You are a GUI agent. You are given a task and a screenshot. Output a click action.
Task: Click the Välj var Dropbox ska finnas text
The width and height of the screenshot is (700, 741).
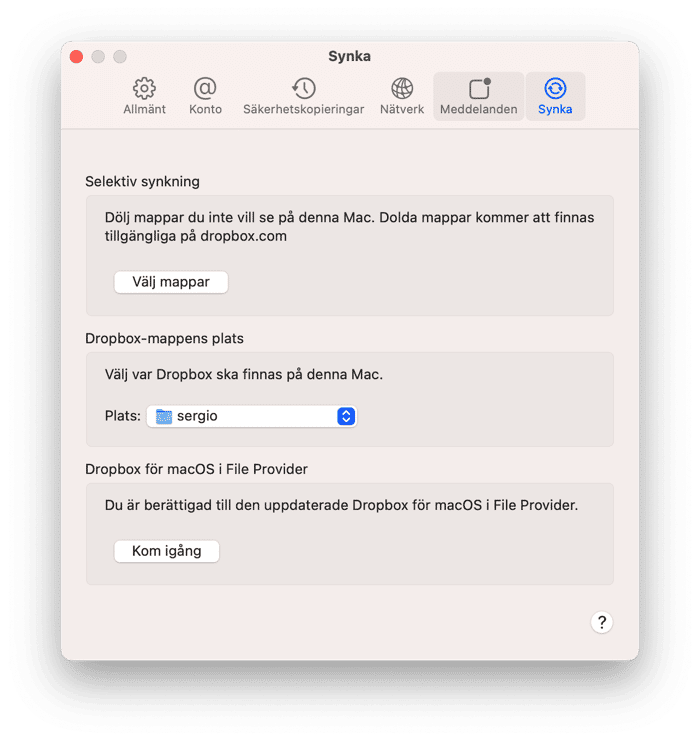coord(243,375)
